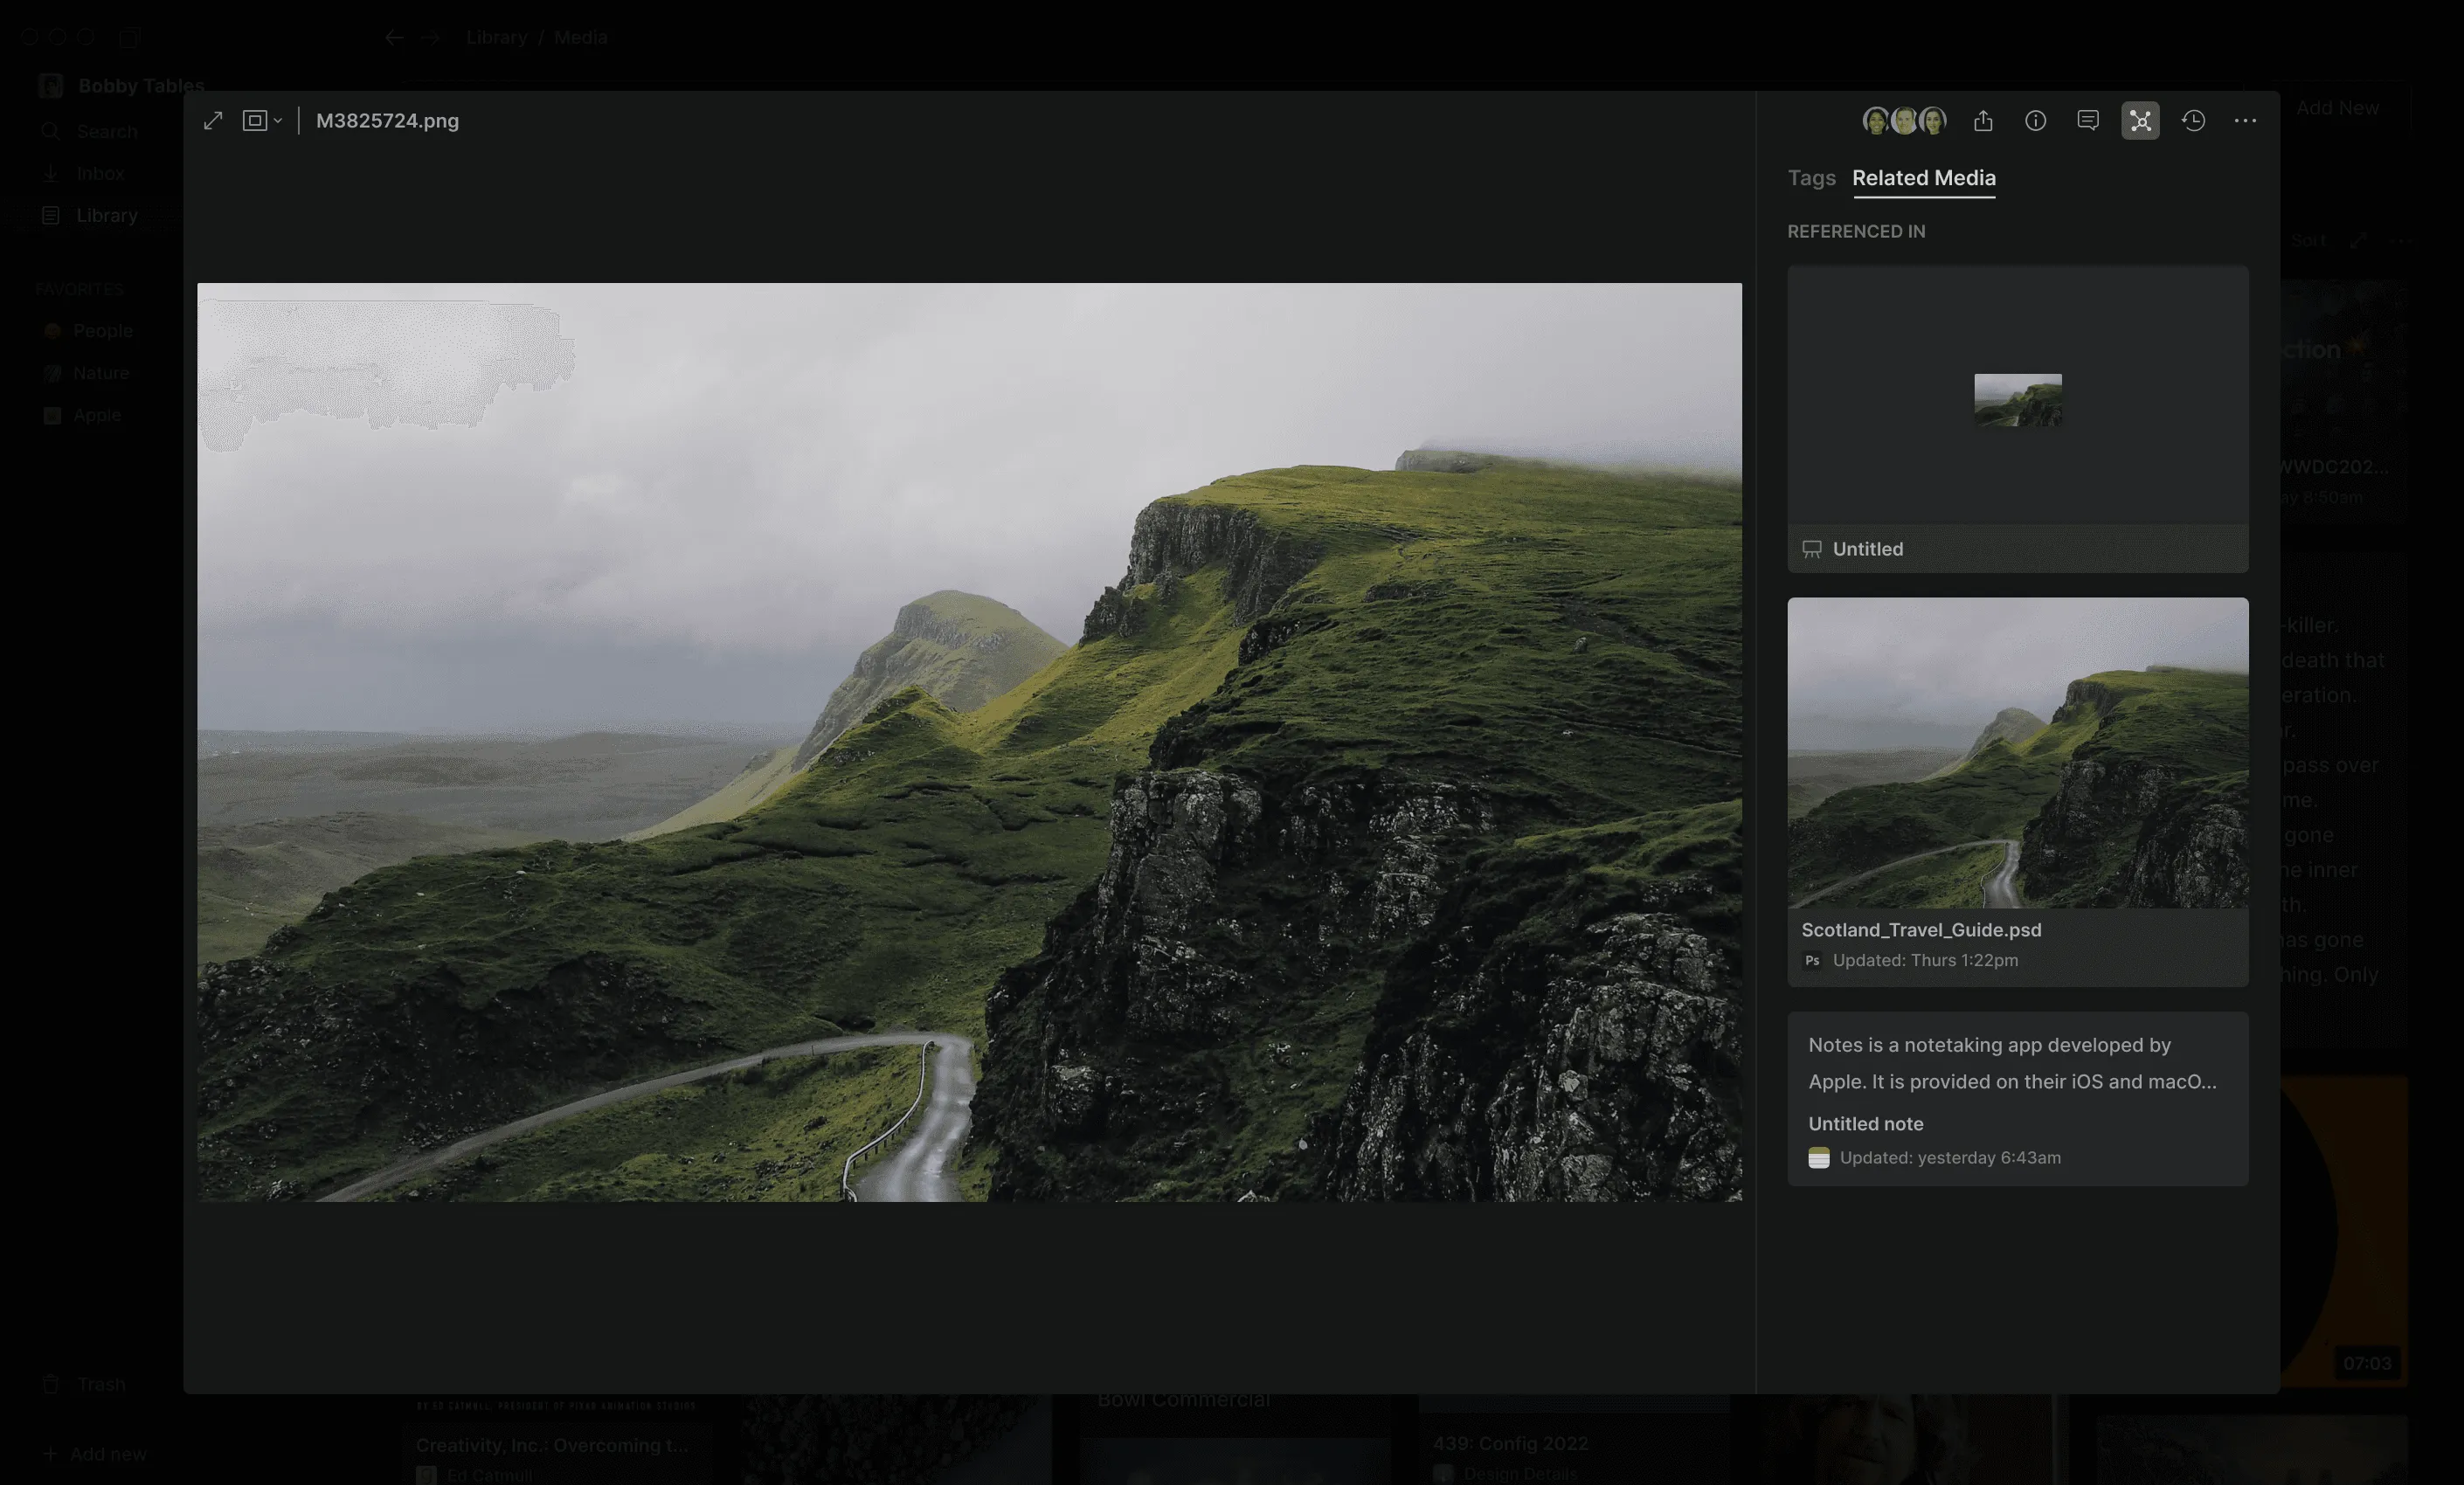The width and height of the screenshot is (2464, 1485).
Task: Switch to the Tags tab
Action: [x=1811, y=178]
